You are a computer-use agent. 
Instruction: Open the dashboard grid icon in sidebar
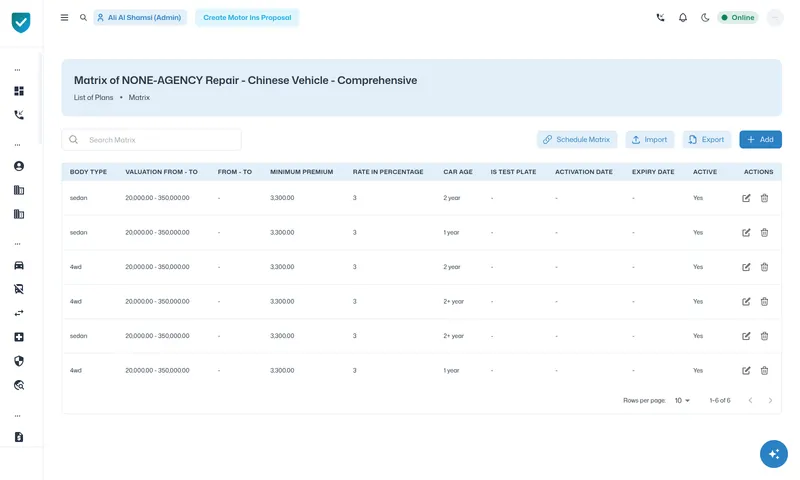(x=19, y=91)
